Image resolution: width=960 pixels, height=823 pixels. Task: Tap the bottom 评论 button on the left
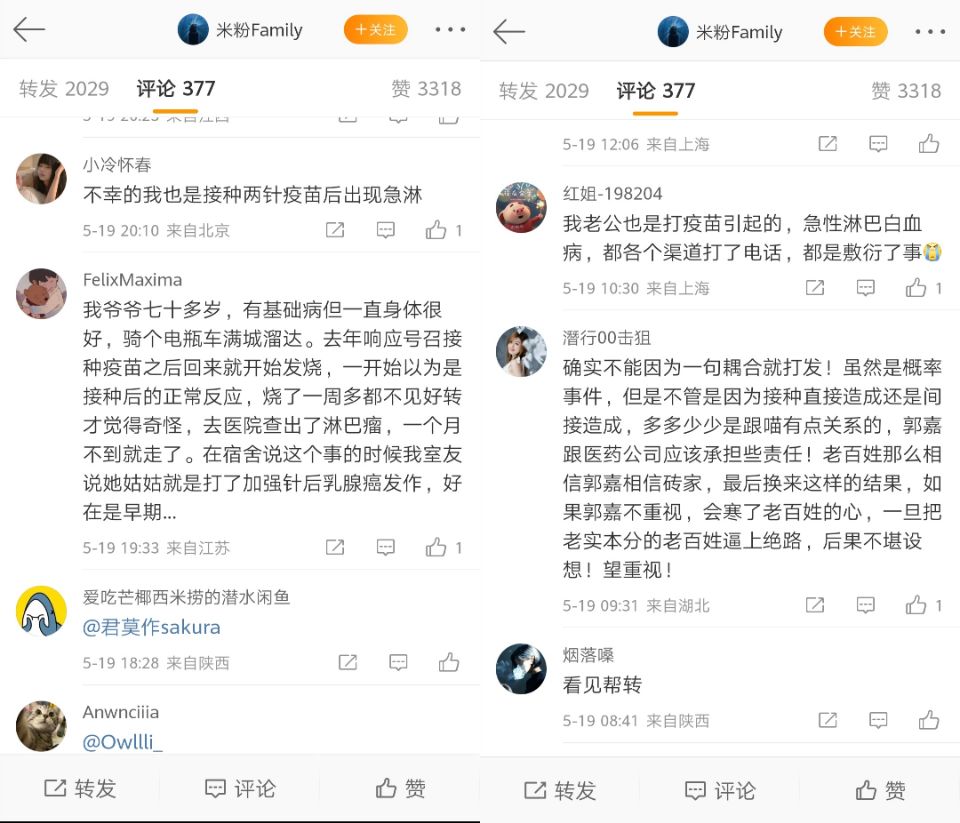239,789
